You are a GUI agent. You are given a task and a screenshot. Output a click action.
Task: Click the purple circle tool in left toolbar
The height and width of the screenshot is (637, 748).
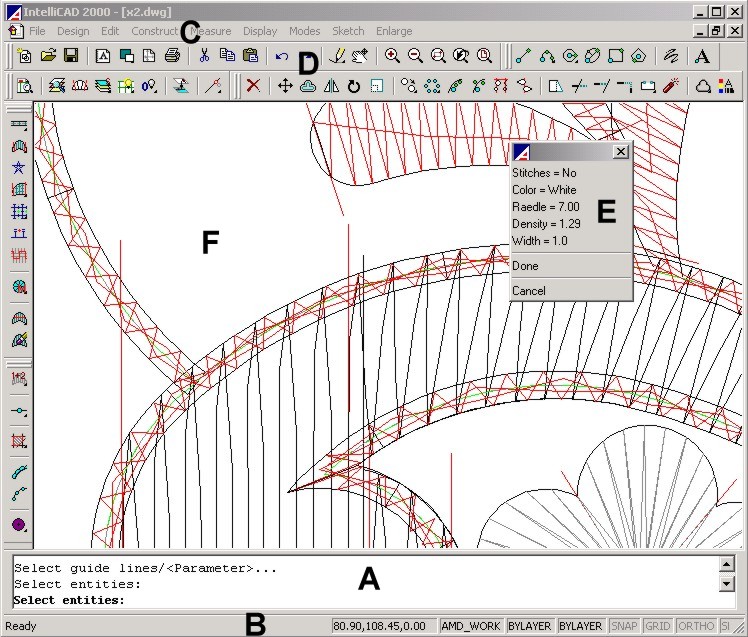click(x=18, y=524)
